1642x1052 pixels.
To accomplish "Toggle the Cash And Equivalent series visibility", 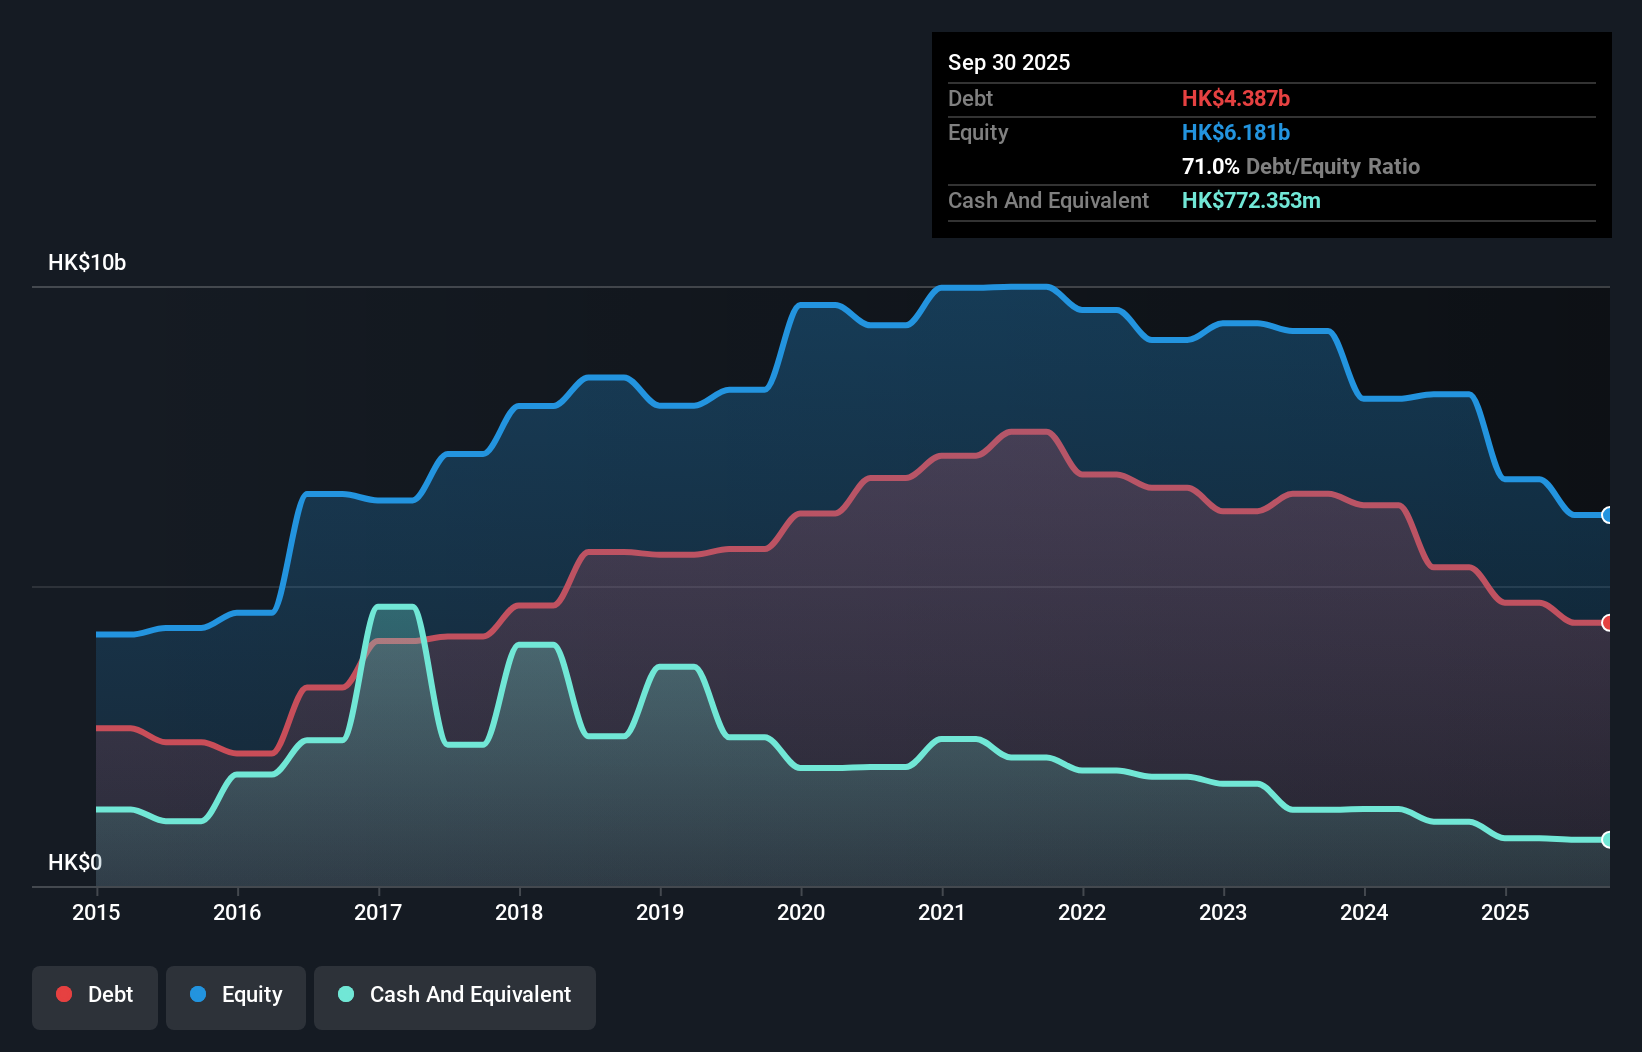I will click(x=455, y=995).
